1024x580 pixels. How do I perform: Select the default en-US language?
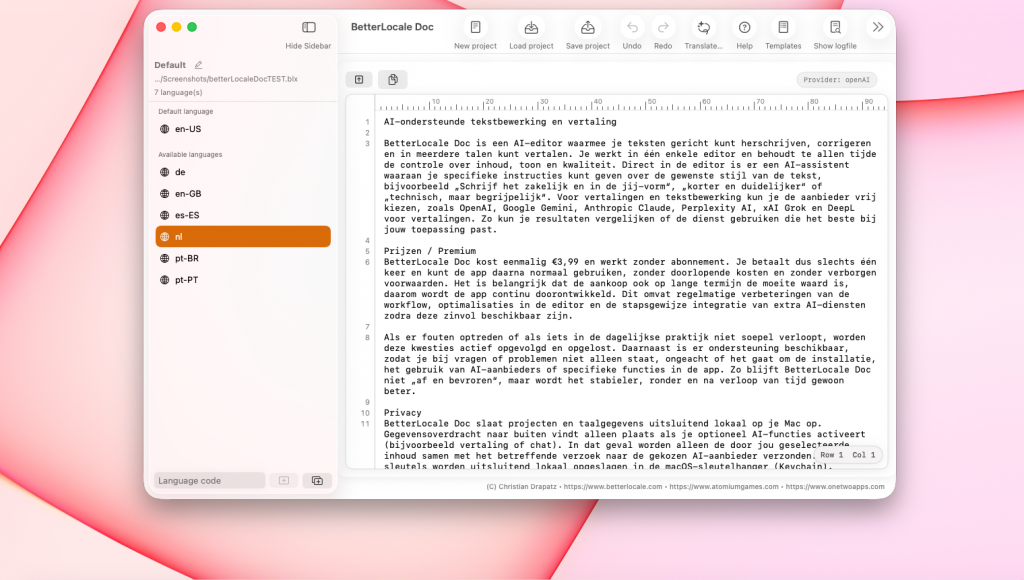(x=188, y=129)
